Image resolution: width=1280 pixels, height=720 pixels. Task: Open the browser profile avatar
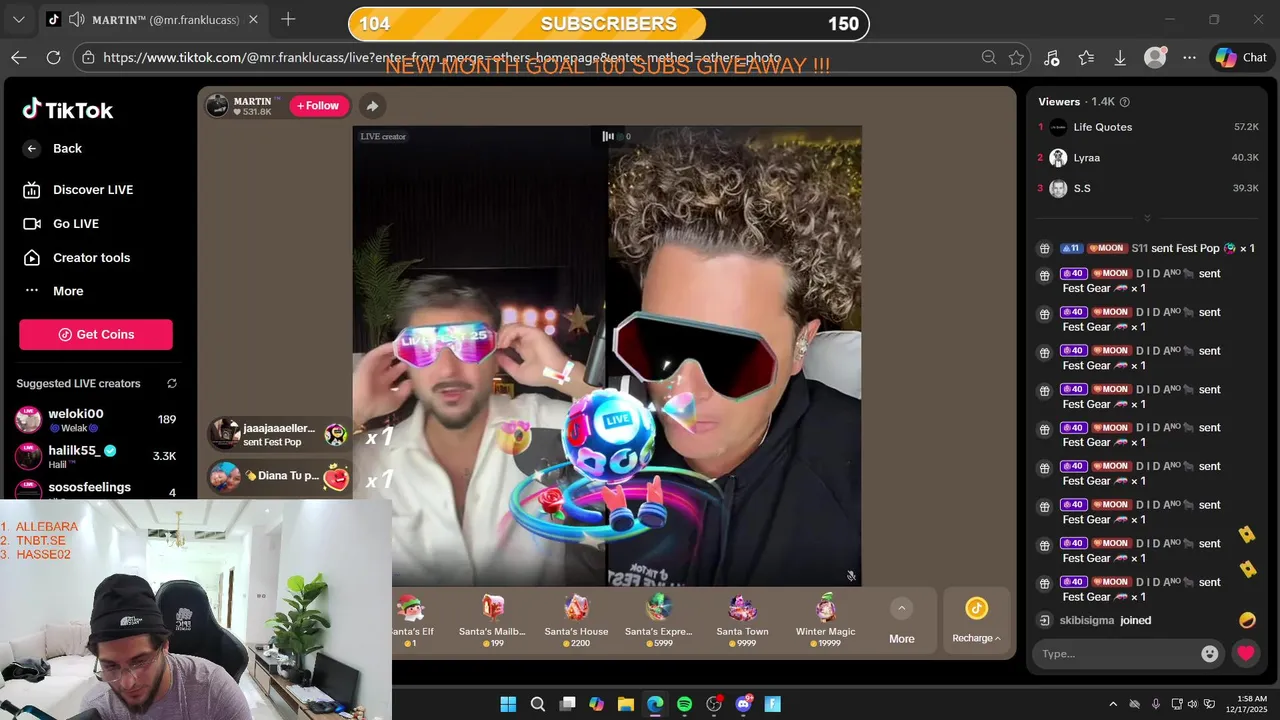pyautogui.click(x=1155, y=58)
